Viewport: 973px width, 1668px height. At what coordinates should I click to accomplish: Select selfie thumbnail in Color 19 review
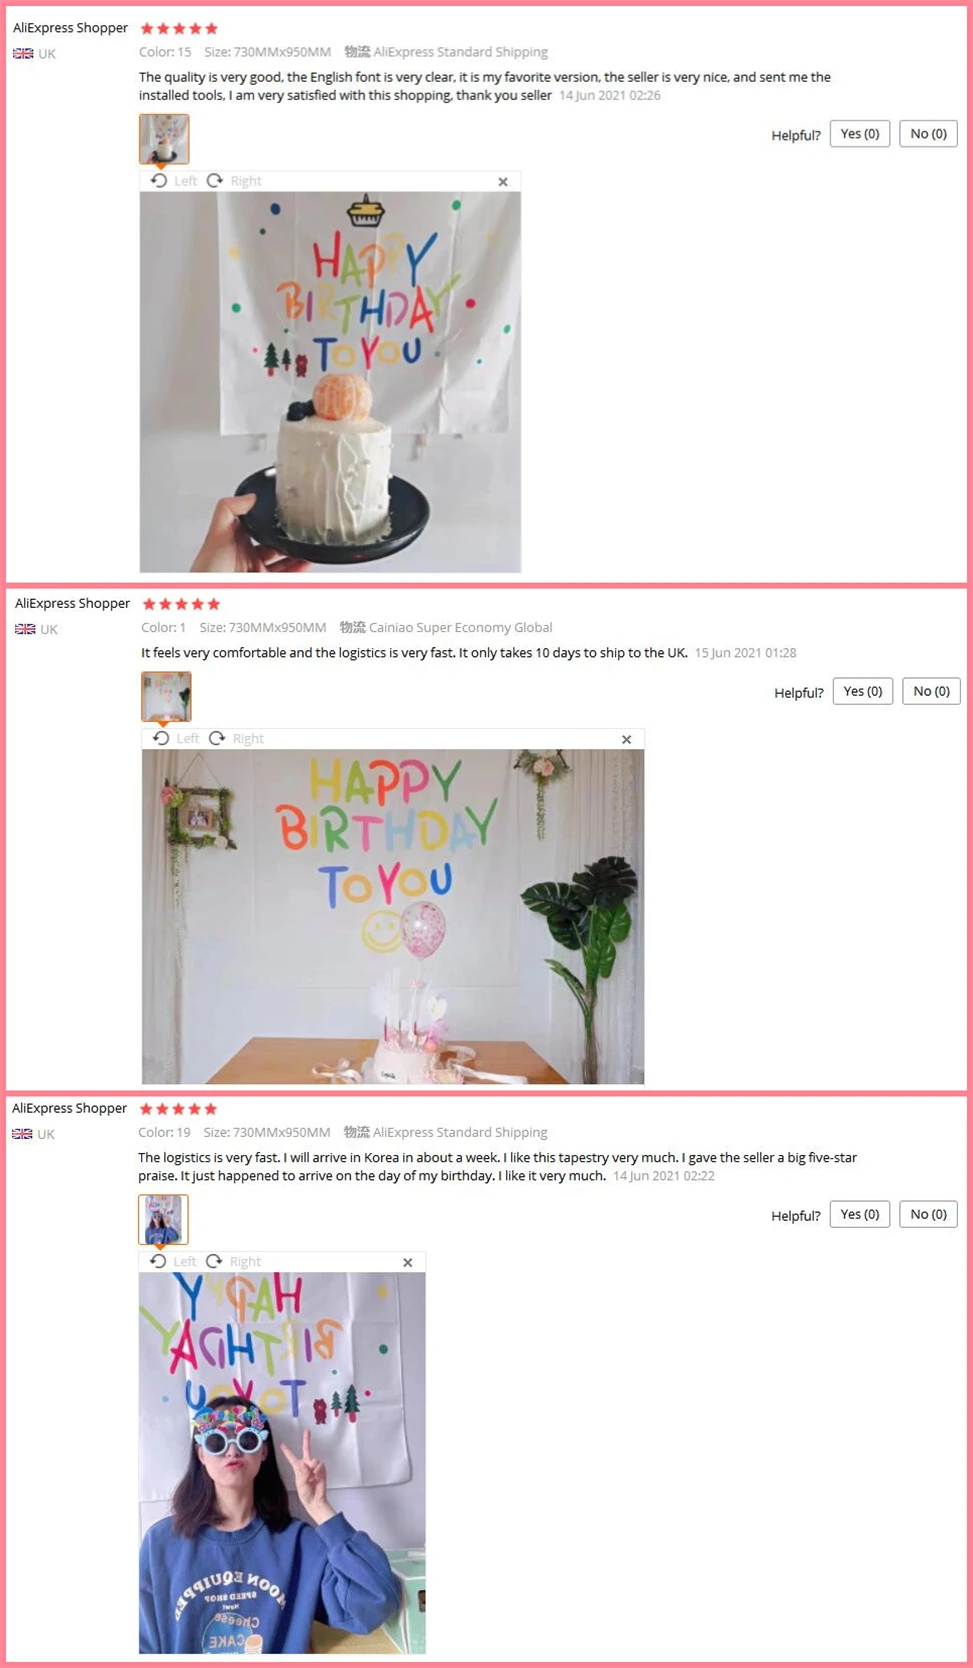pyautogui.click(x=163, y=1219)
